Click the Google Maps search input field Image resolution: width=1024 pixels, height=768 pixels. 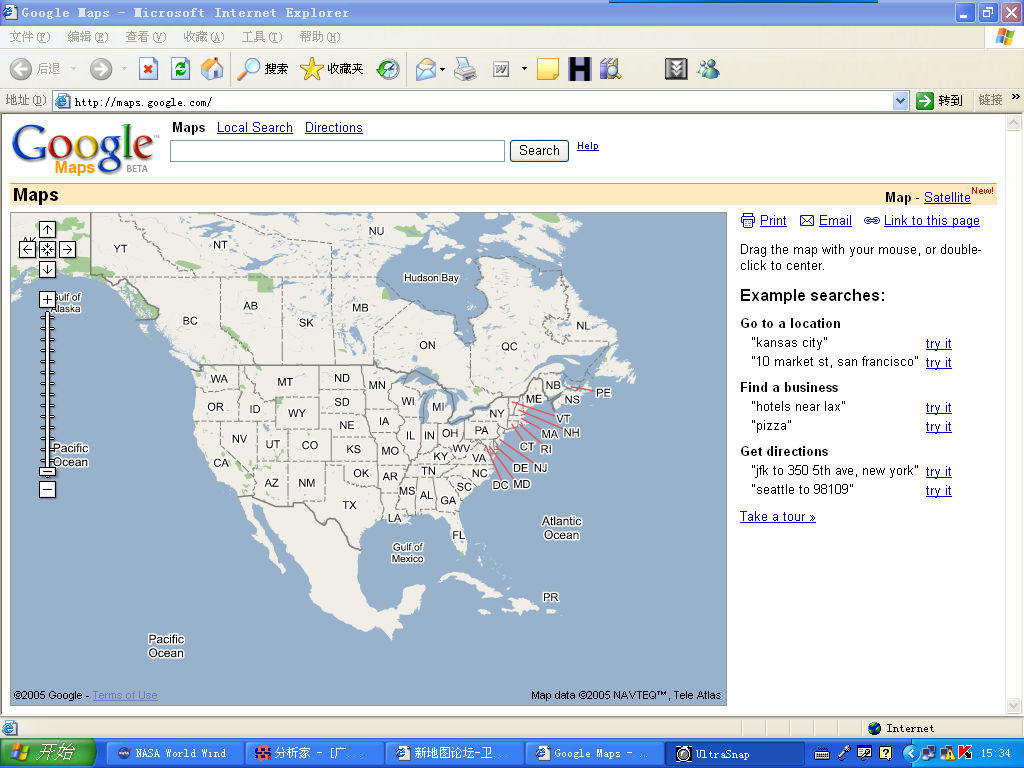click(x=337, y=151)
